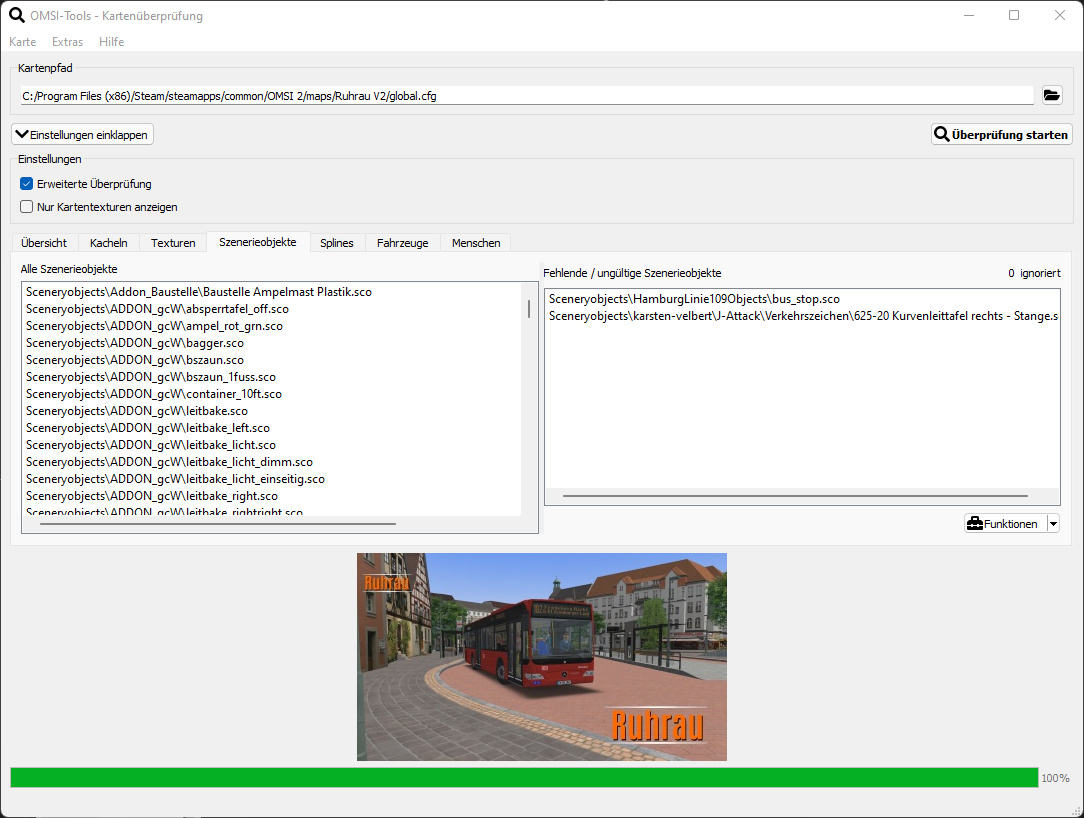Close the Kartenüberprüfung window
Image resolution: width=1084 pixels, height=818 pixels.
coord(1059,15)
